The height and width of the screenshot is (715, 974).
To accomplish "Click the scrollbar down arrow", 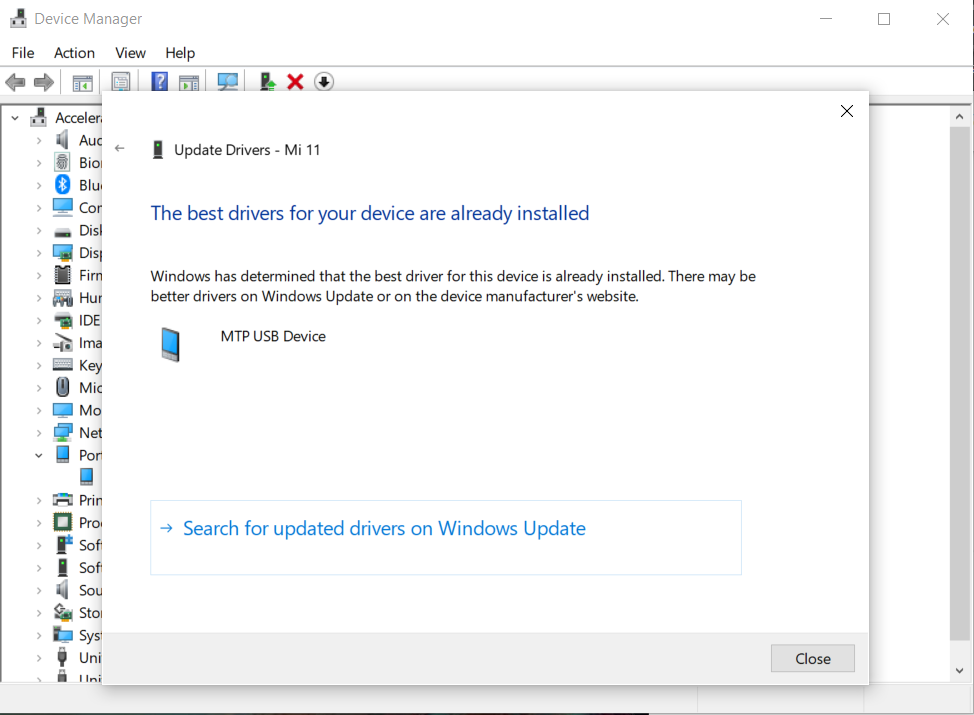I will tap(960, 671).
